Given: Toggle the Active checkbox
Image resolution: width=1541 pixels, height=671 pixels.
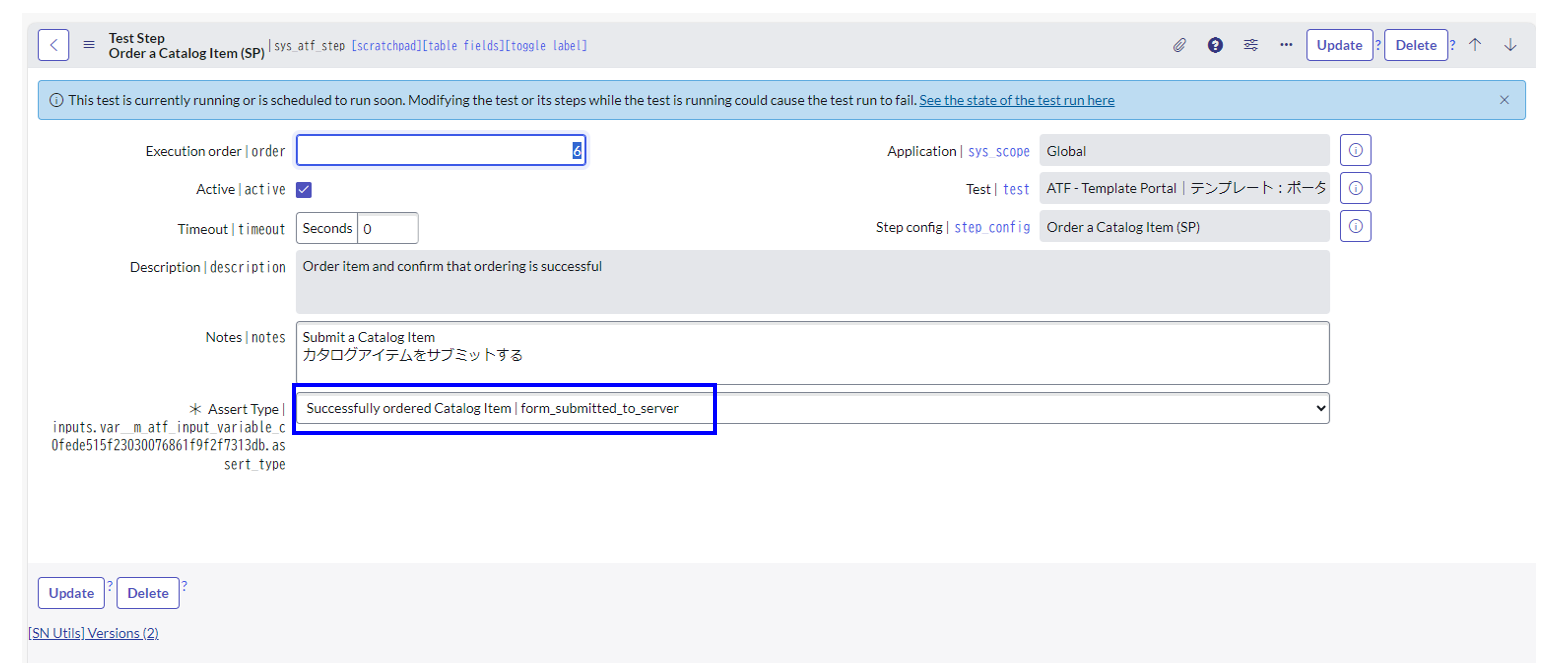Looking at the screenshot, I should 305,189.
